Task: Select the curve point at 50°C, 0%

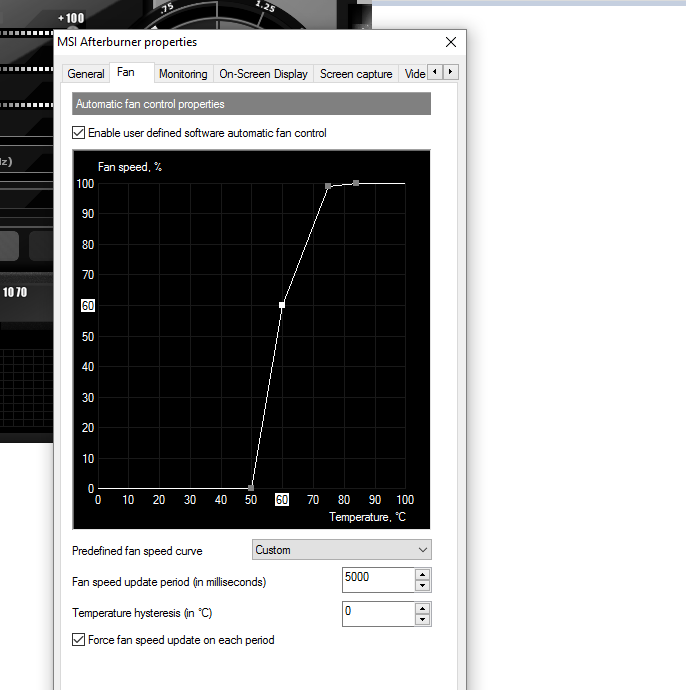Action: [x=251, y=488]
